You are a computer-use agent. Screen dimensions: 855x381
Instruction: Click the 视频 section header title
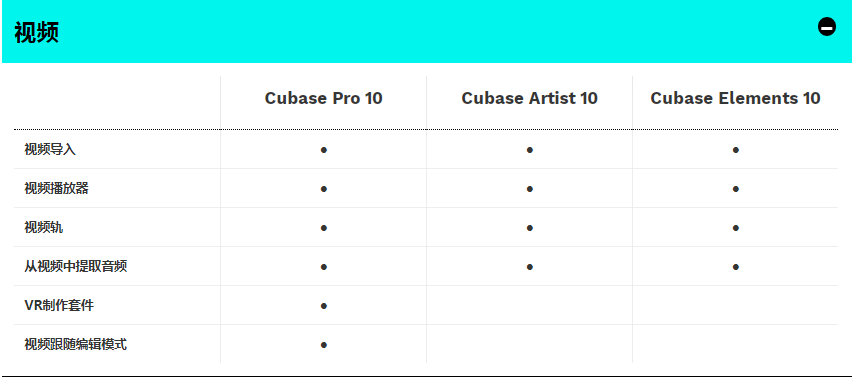[x=37, y=33]
